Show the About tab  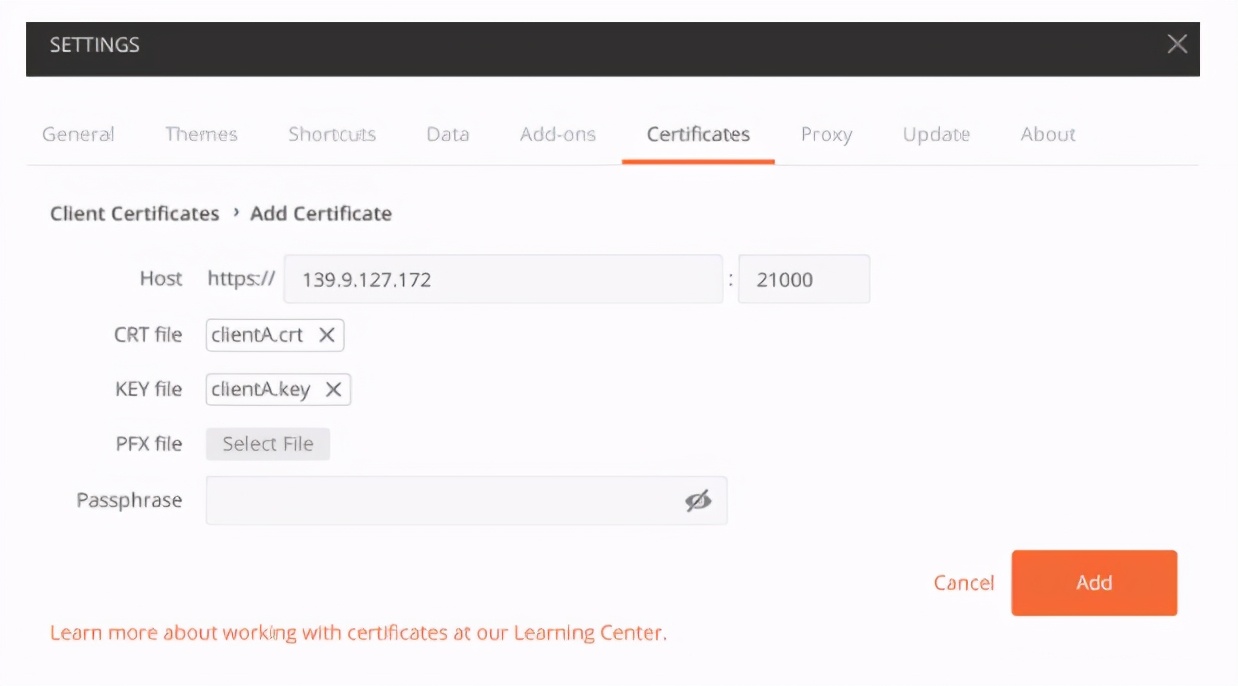pos(1048,134)
